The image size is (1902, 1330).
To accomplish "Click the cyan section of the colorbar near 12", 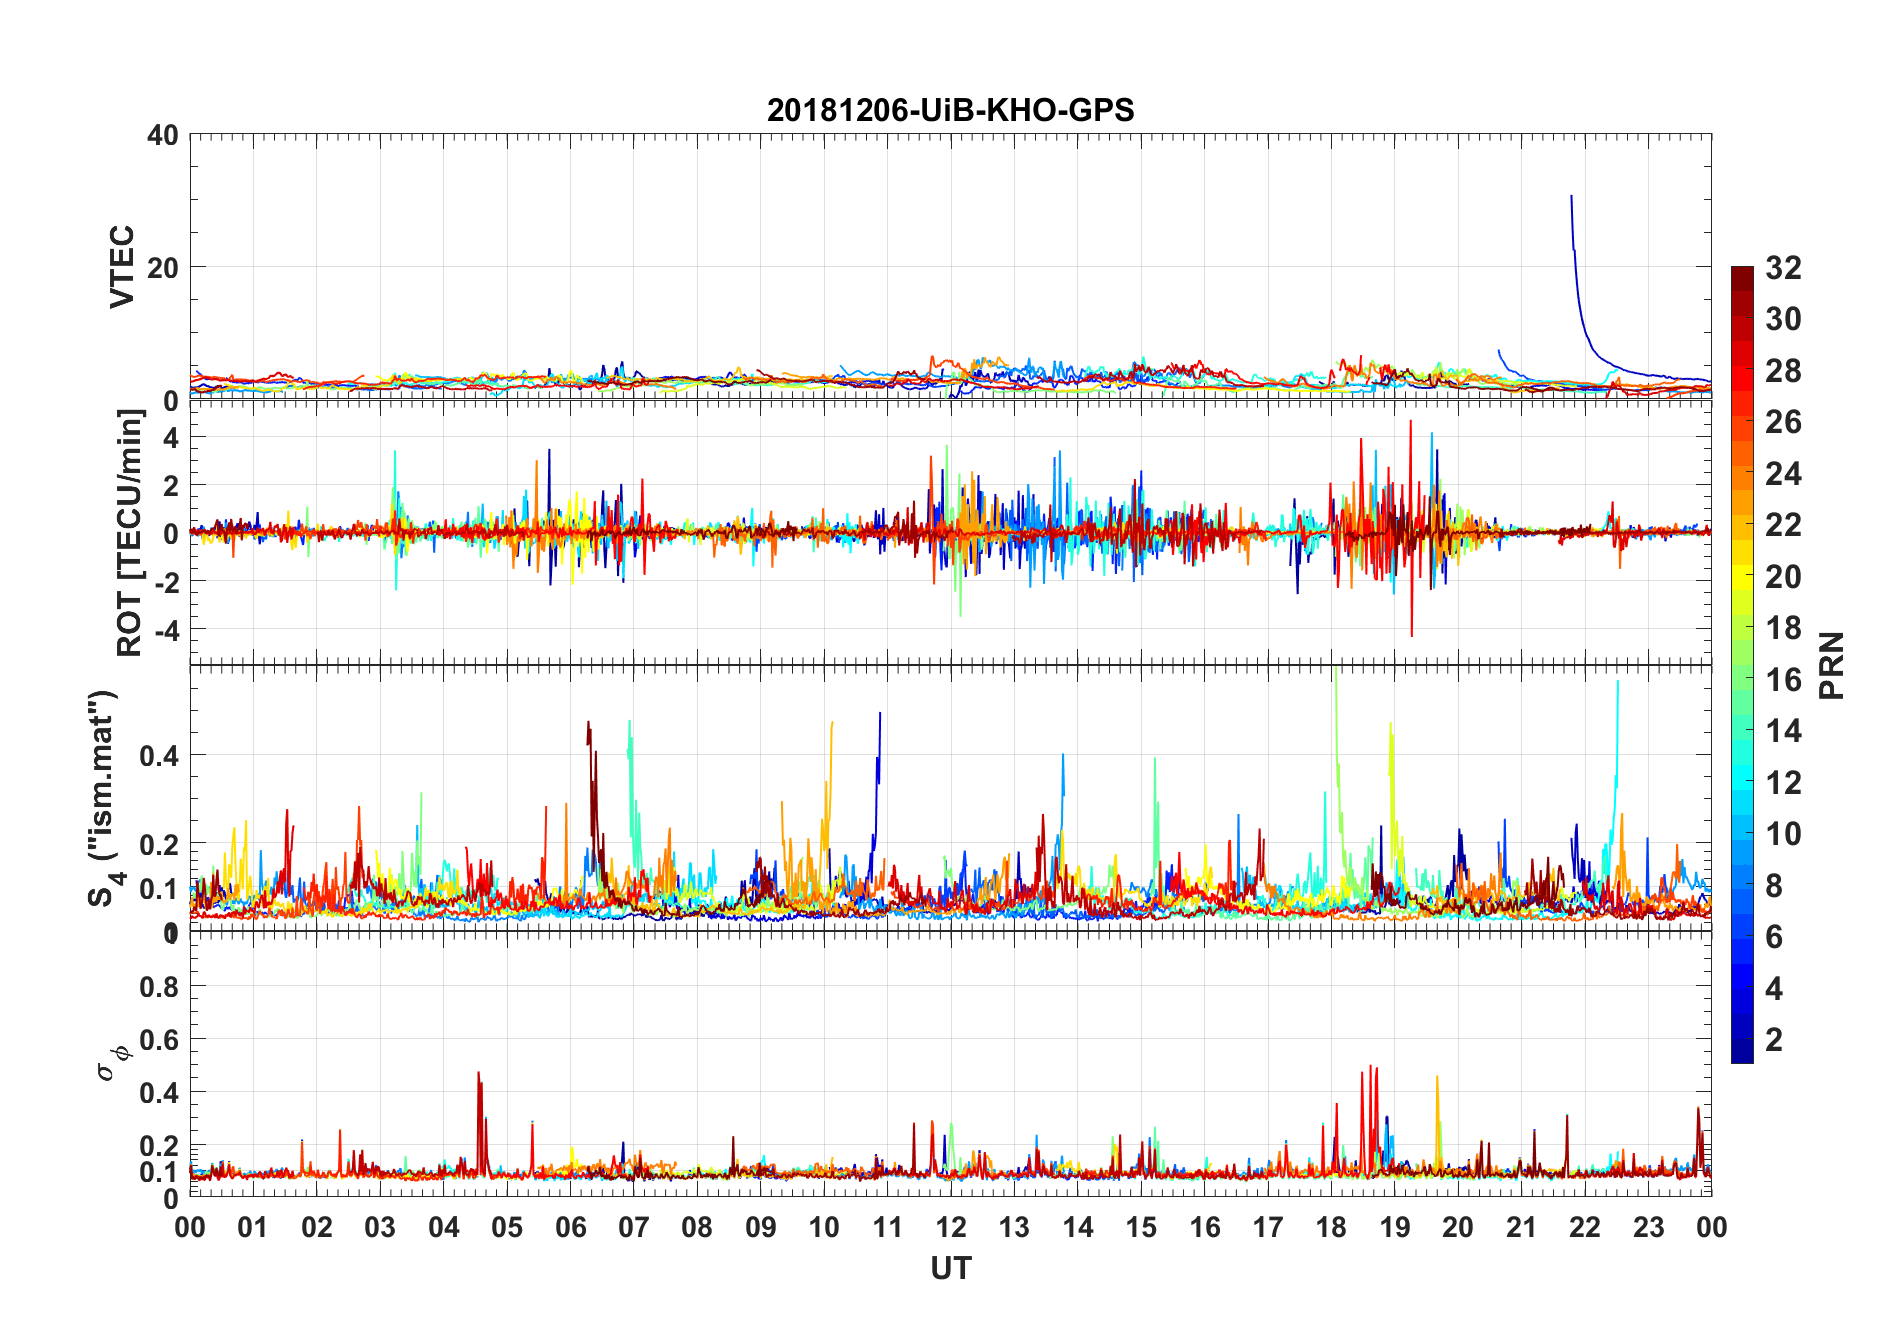I will [1742, 782].
